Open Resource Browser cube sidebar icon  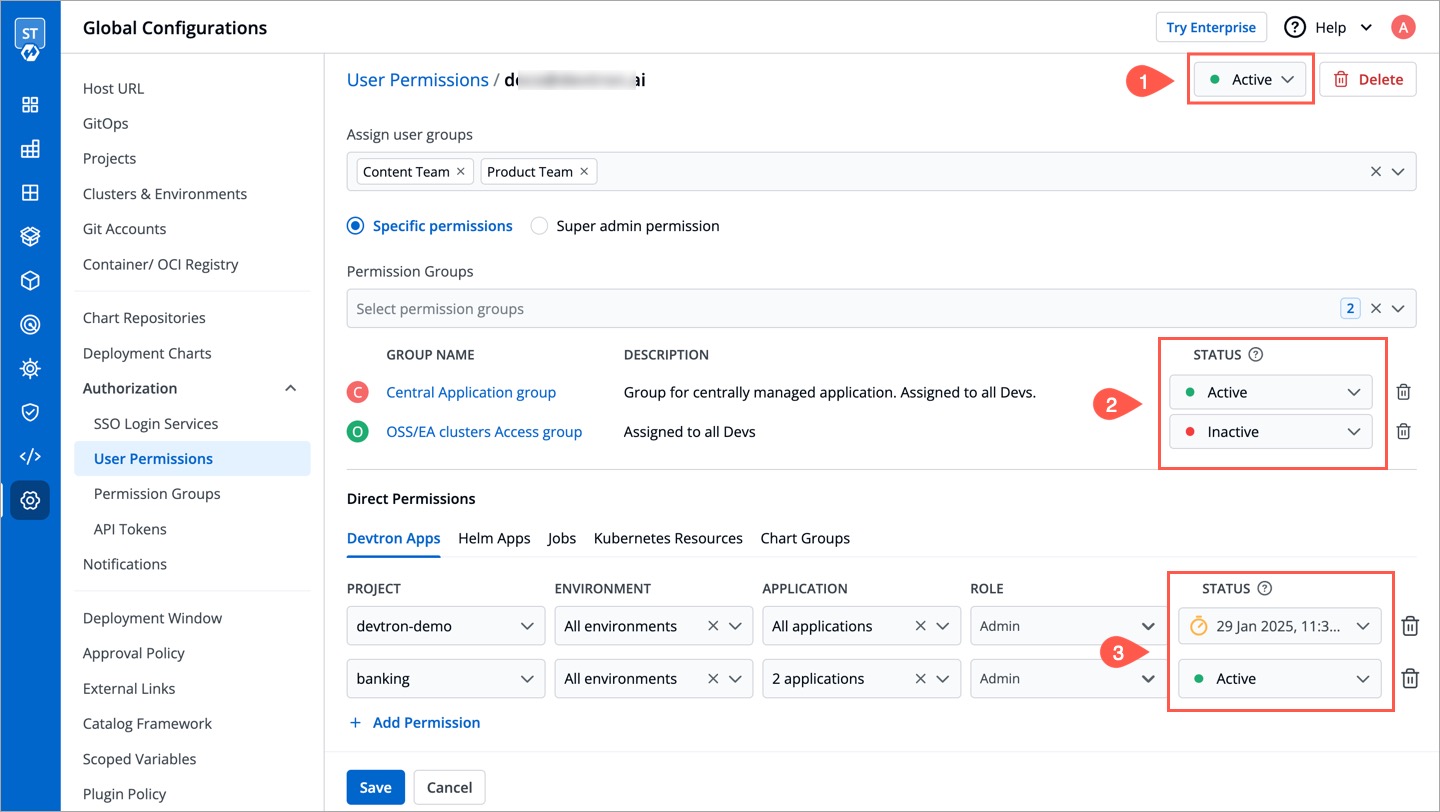pyautogui.click(x=30, y=281)
